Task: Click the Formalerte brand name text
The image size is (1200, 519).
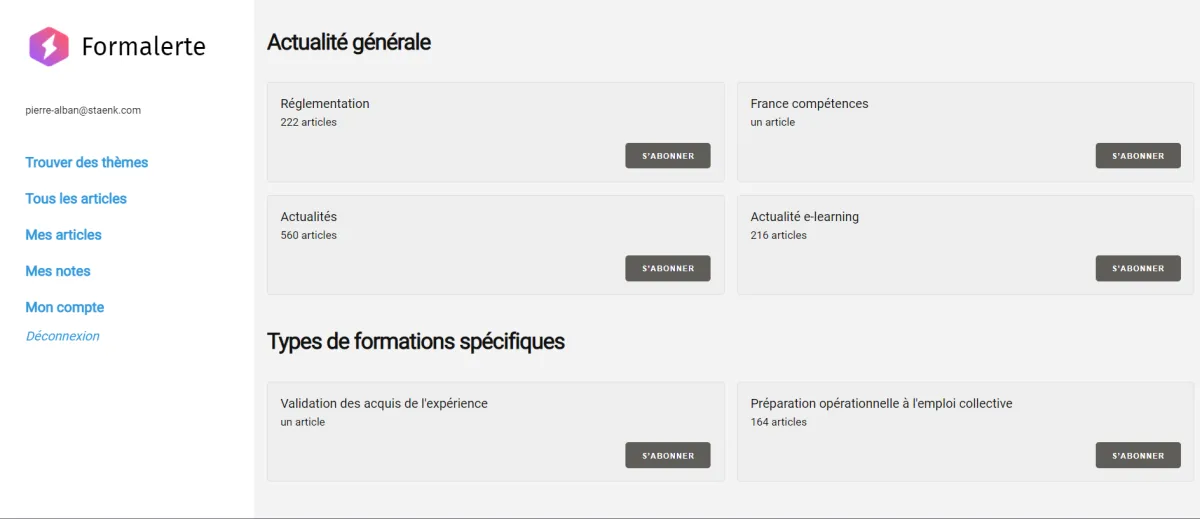Action: tap(143, 46)
